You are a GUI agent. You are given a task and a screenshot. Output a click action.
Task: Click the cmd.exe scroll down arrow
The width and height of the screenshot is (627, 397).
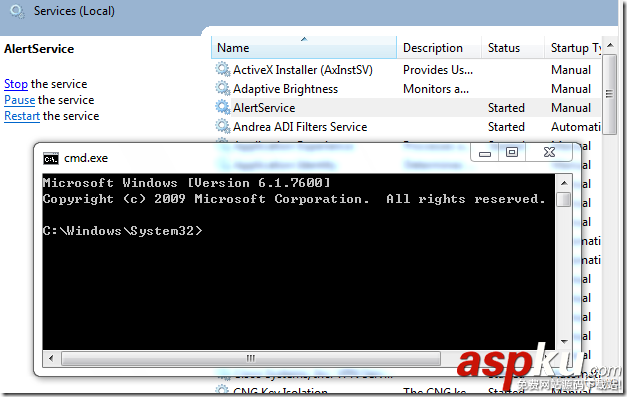564,342
